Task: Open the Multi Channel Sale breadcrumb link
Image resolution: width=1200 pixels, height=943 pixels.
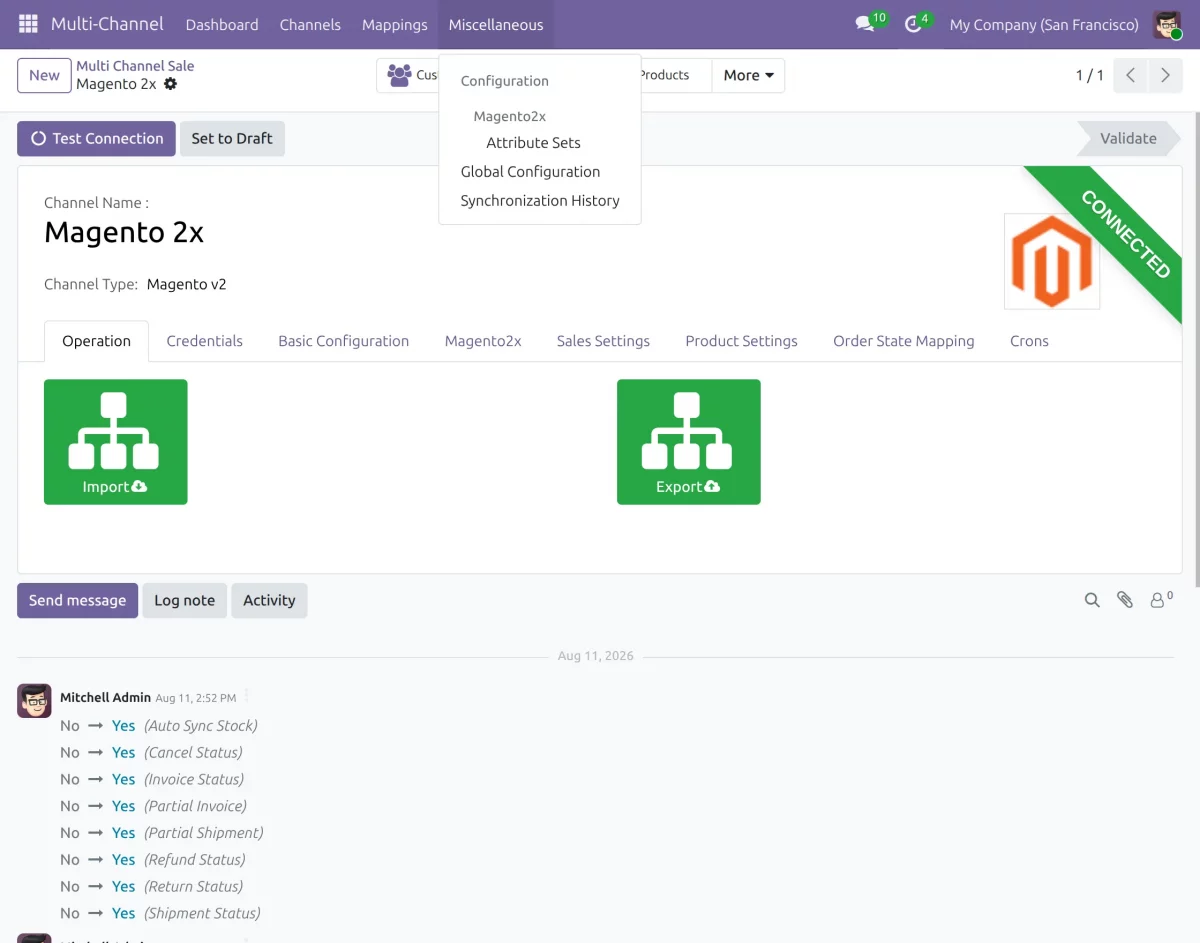Action: 135,66
